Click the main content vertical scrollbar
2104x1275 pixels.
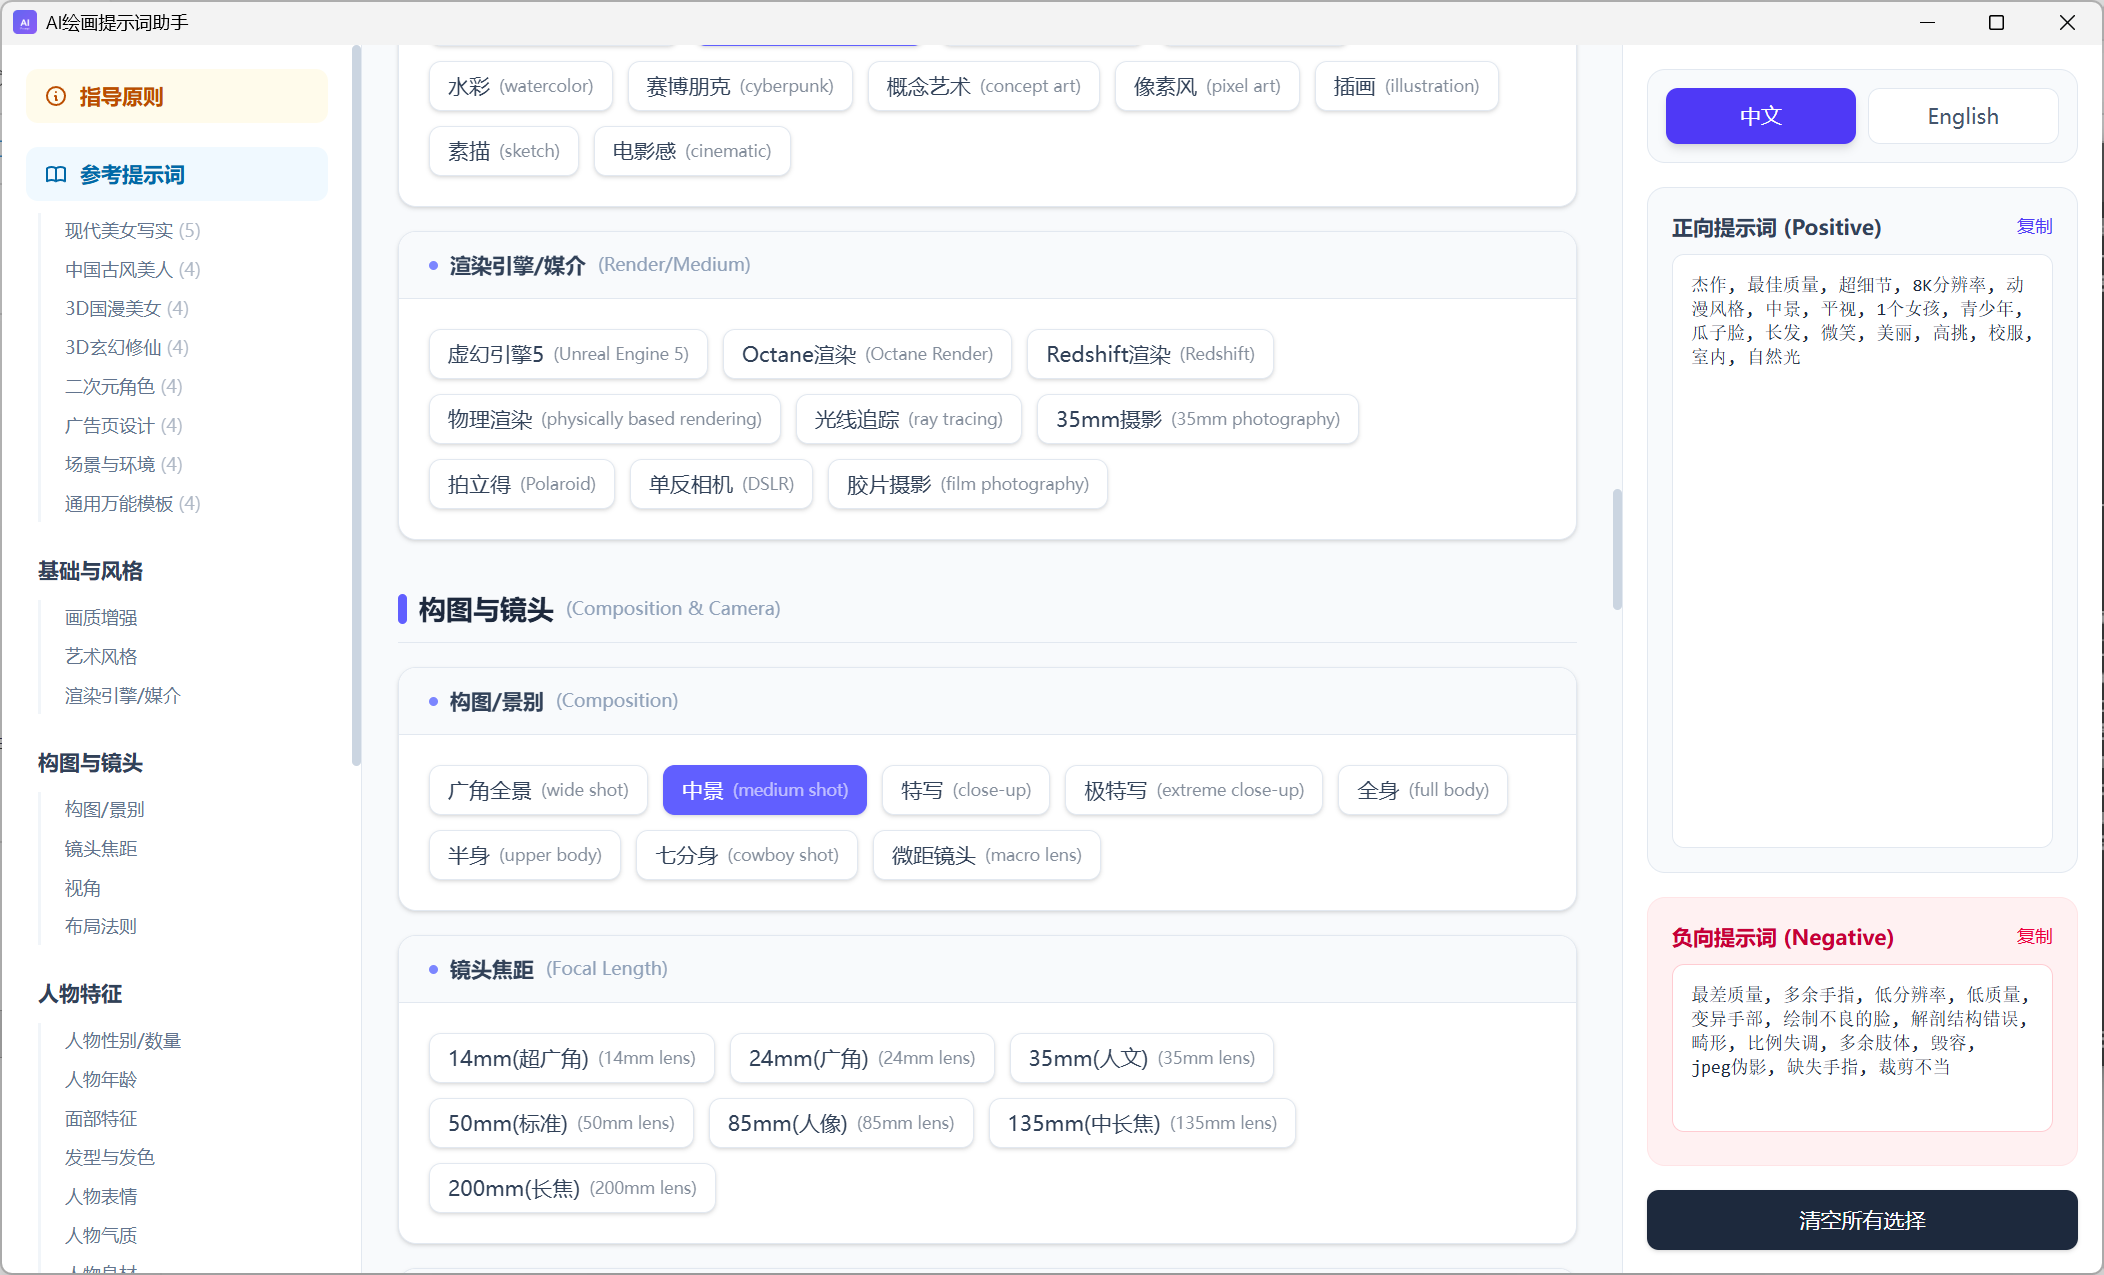(x=1617, y=549)
